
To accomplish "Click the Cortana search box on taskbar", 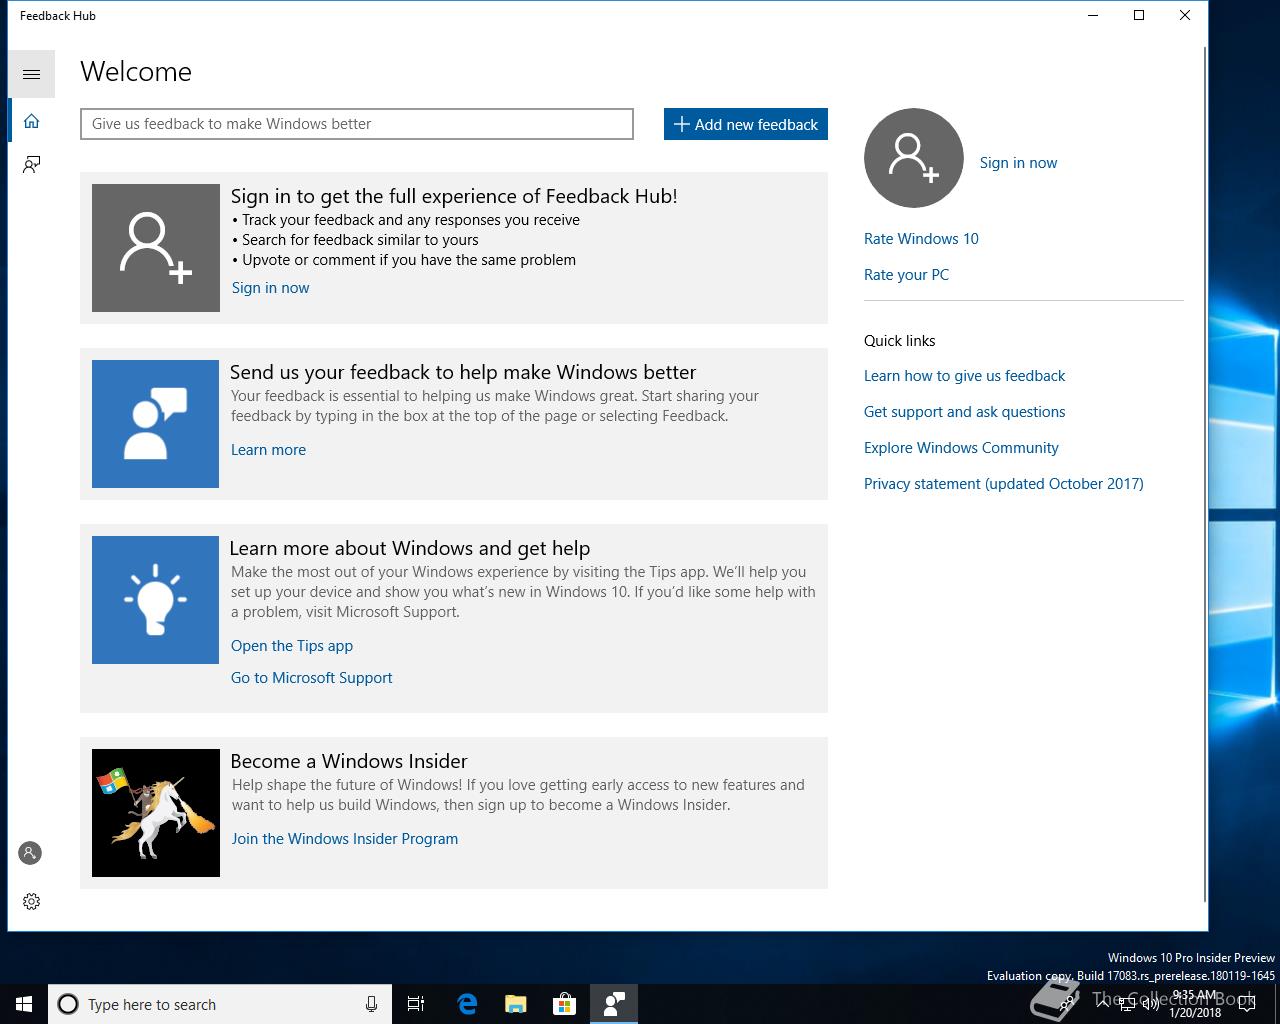I will [219, 1004].
